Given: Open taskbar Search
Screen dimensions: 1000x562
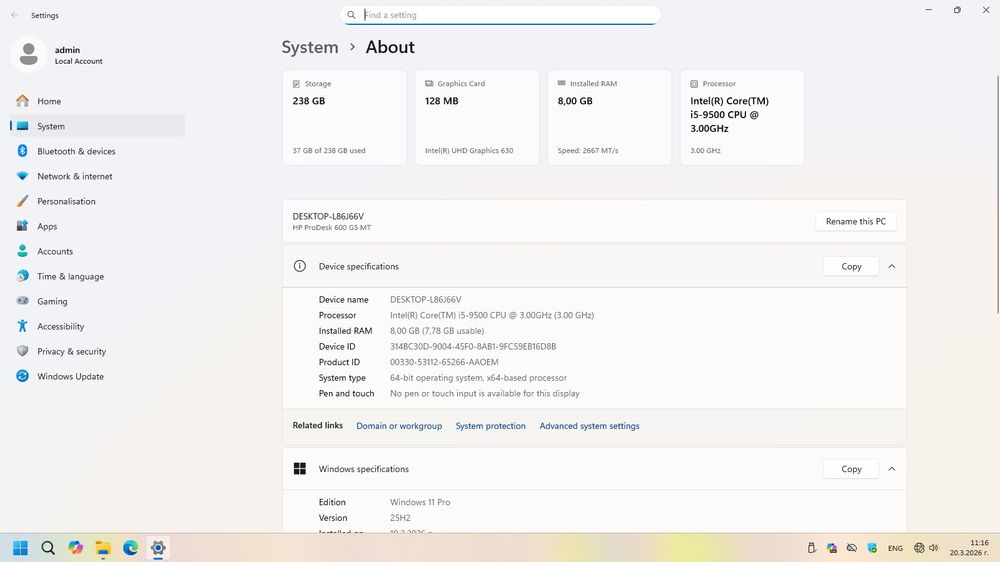Looking at the screenshot, I should pyautogui.click(x=48, y=547).
